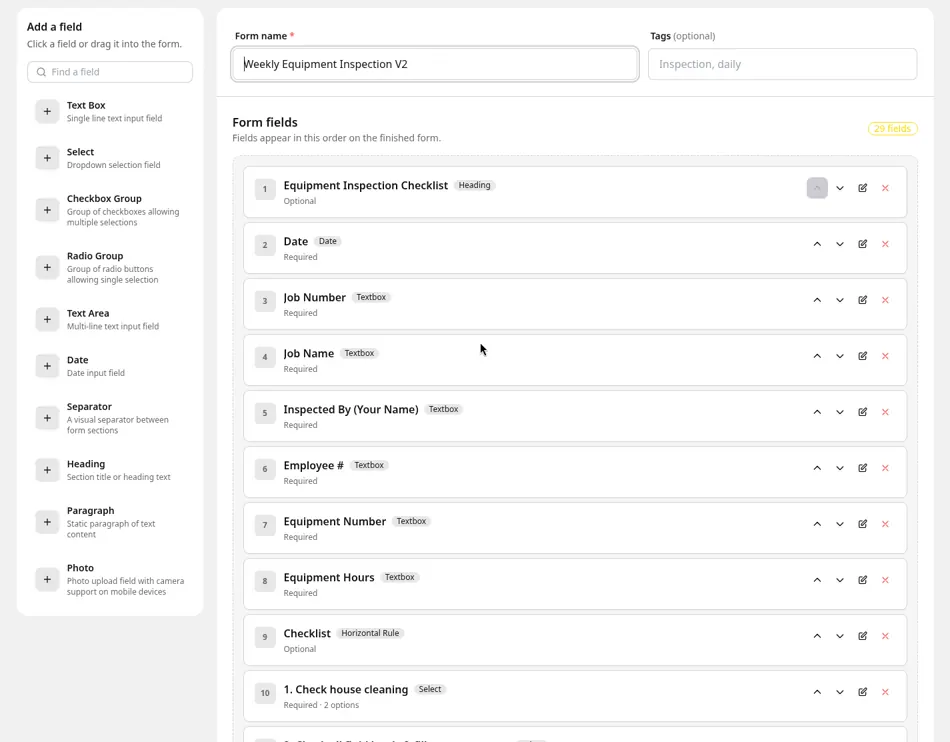Add a Radio Group field with plus icon

[x=47, y=267]
